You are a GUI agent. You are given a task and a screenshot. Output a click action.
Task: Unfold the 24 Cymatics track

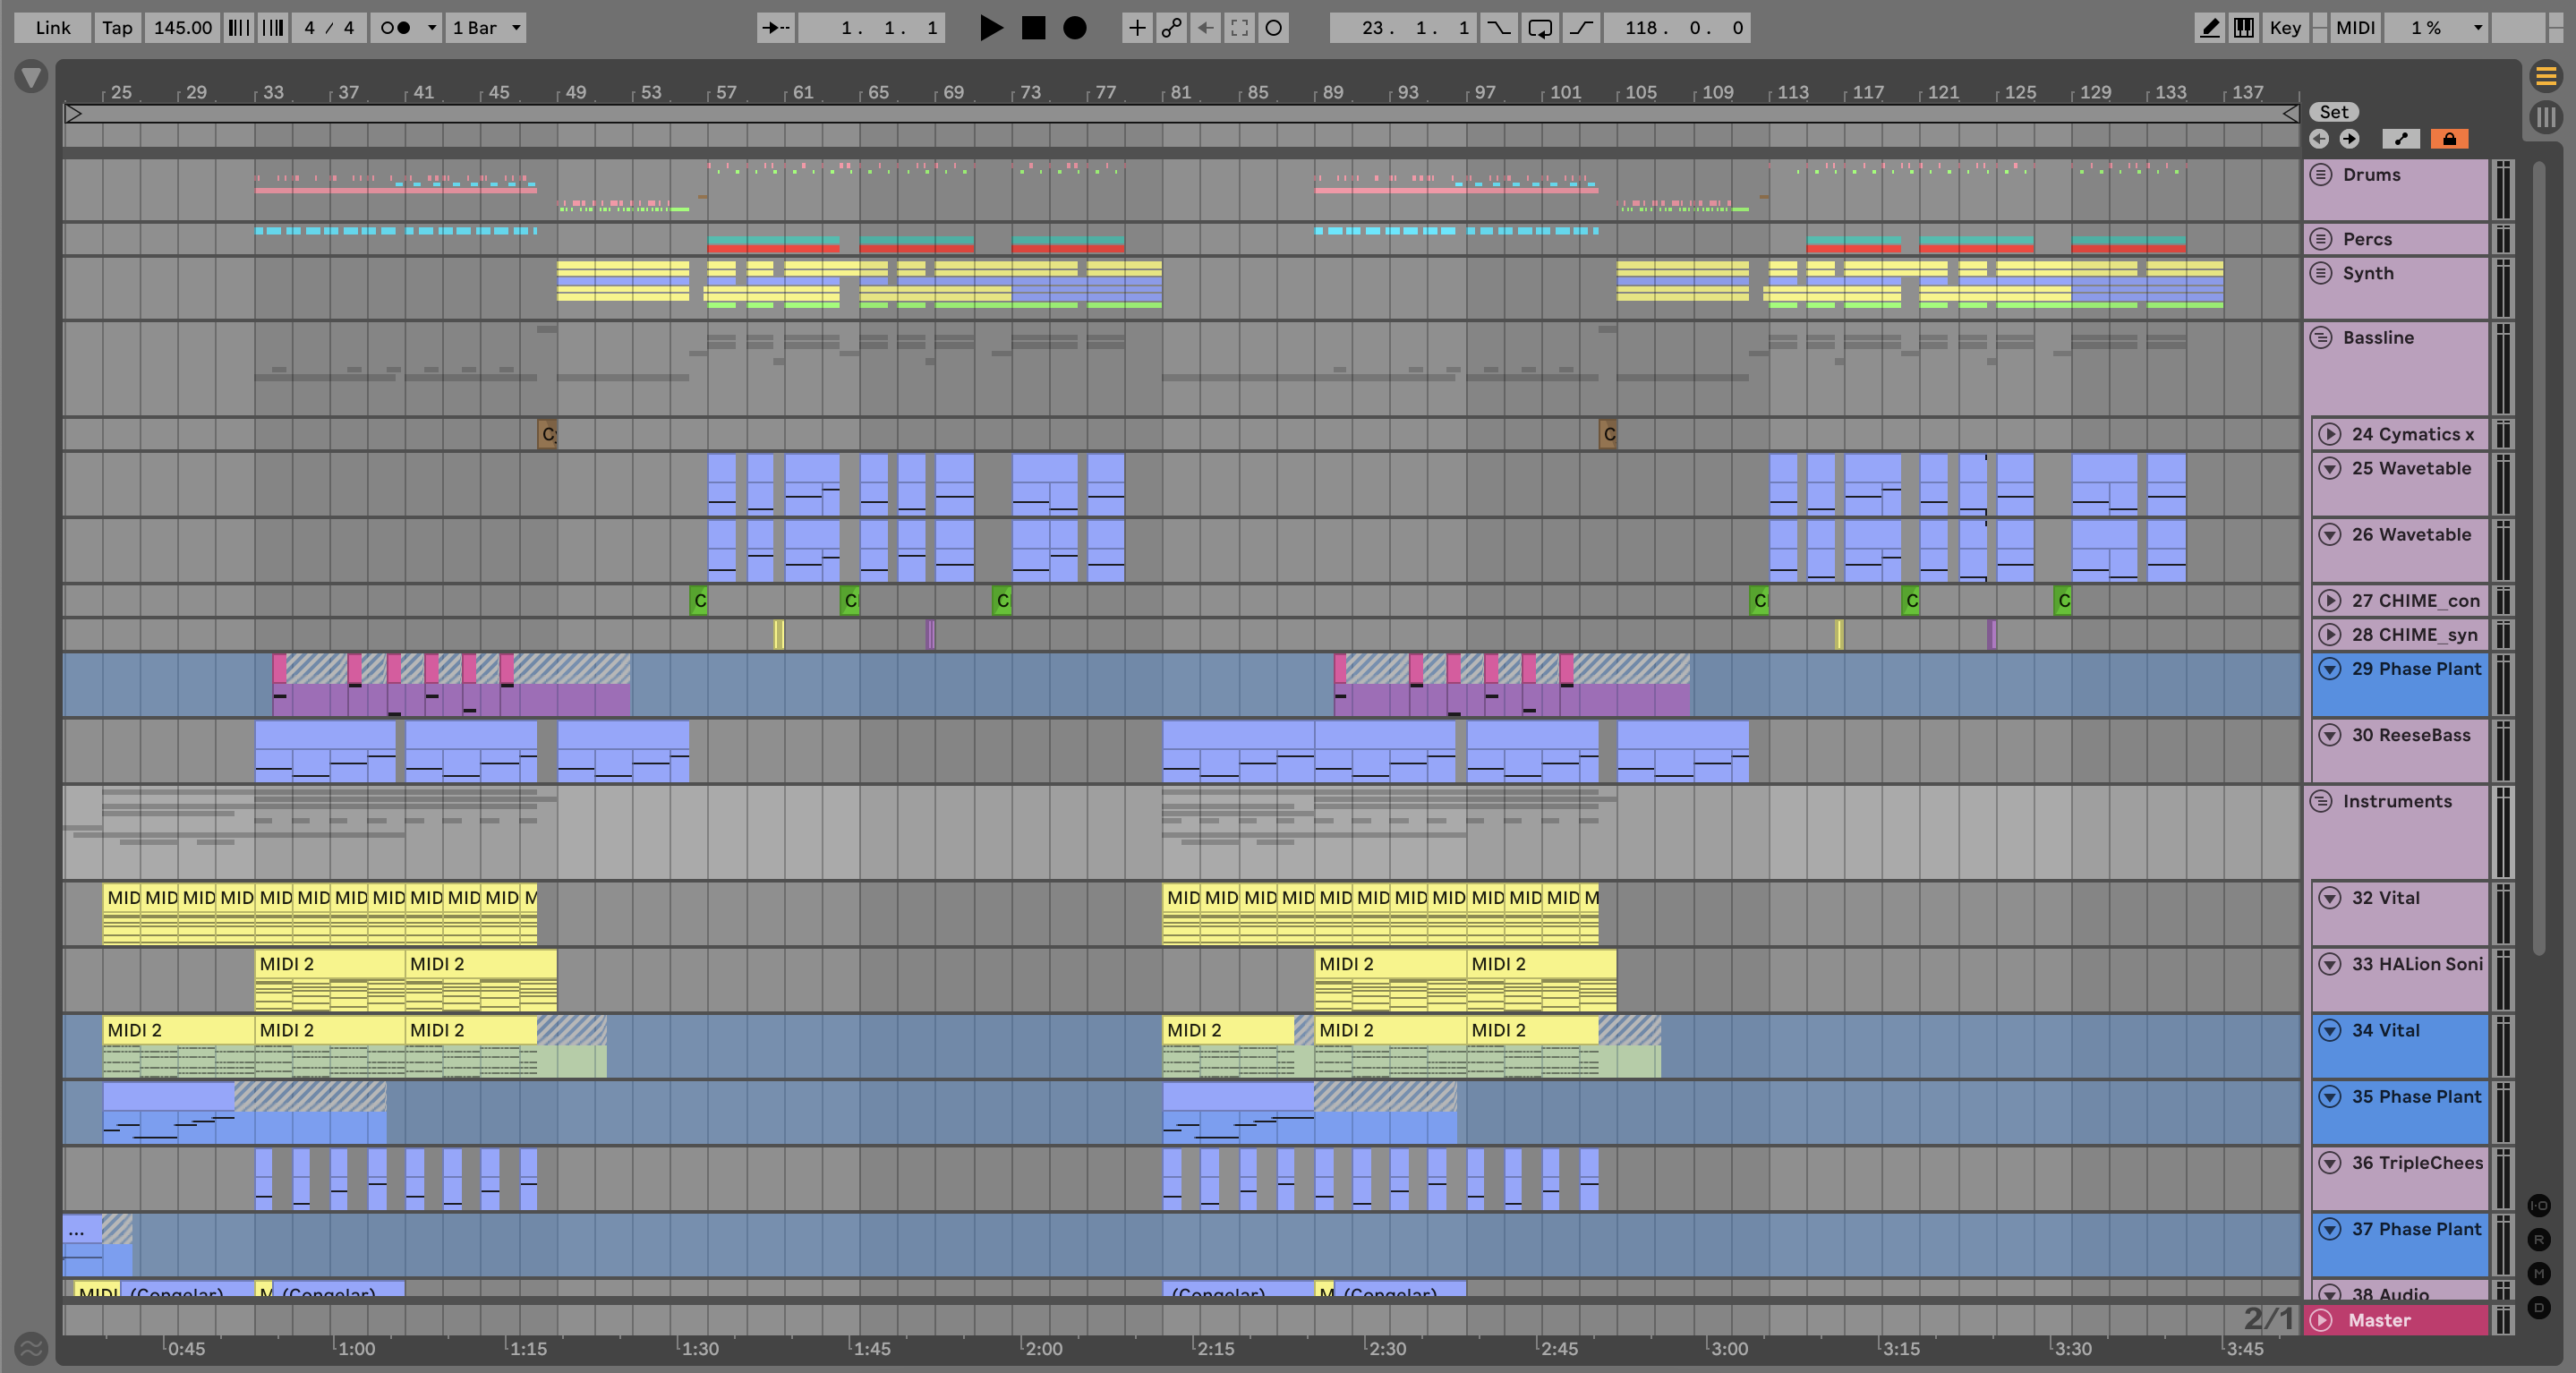tap(2330, 434)
